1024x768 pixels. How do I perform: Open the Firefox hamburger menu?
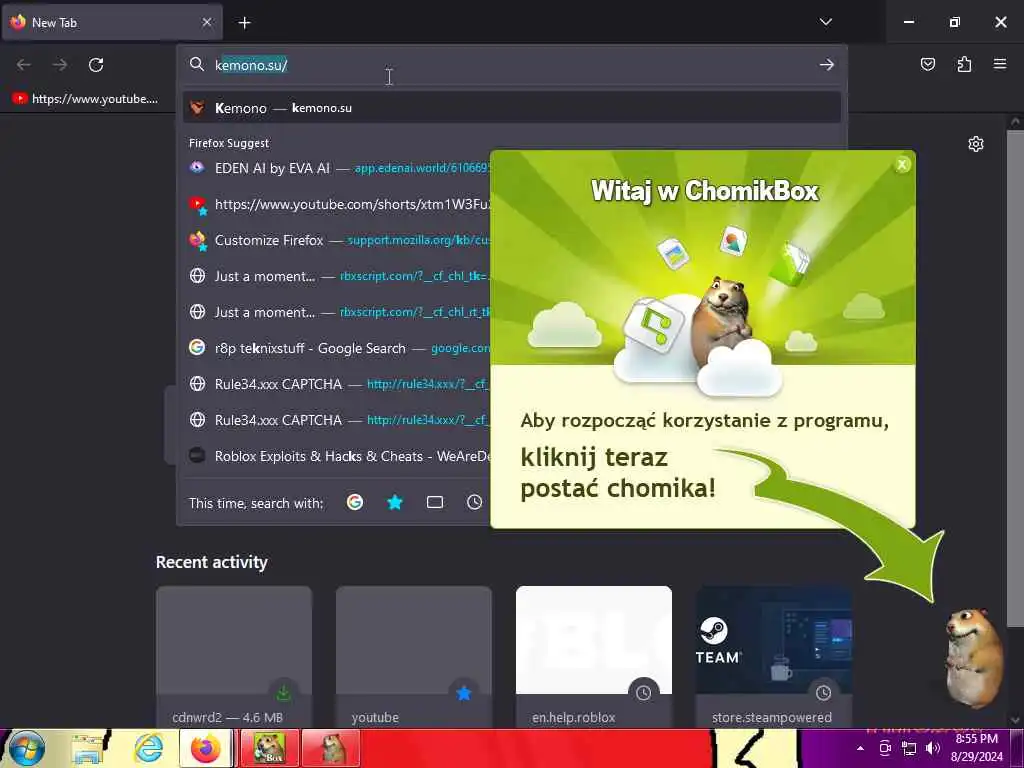pyautogui.click(x=1000, y=64)
